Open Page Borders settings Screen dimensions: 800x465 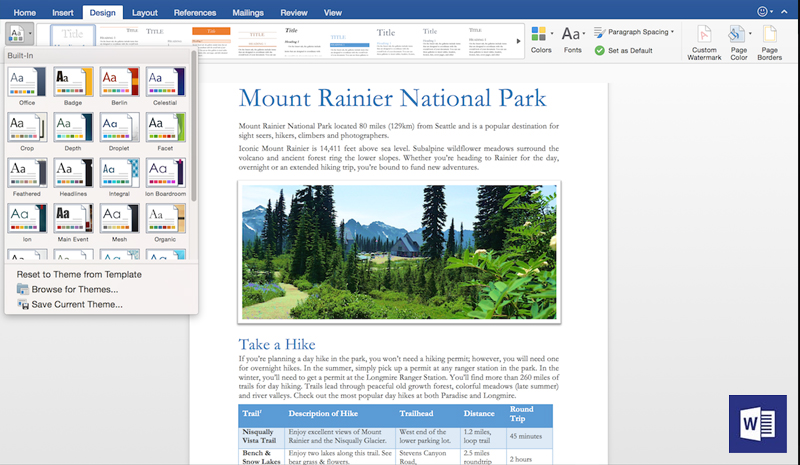[x=769, y=43]
